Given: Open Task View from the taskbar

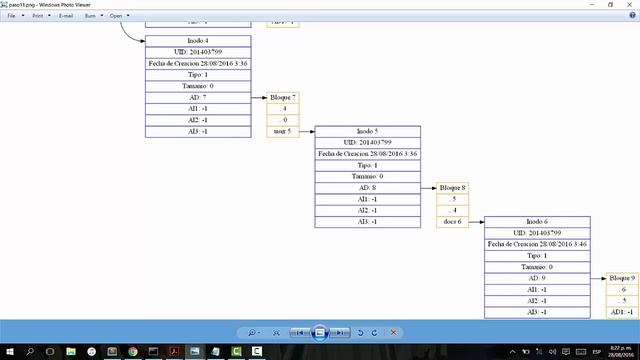Looking at the screenshot, I should tap(50, 351).
